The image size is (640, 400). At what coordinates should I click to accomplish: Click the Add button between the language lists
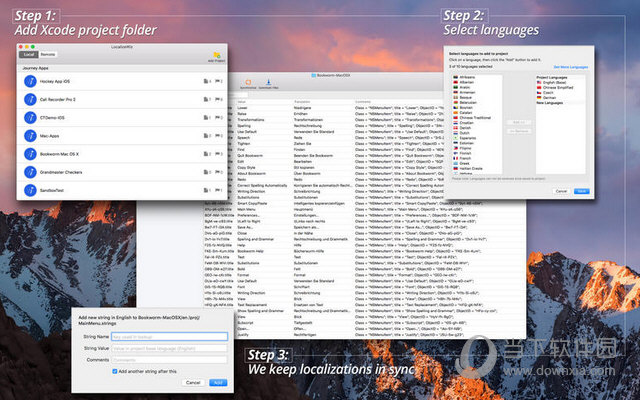coord(519,122)
